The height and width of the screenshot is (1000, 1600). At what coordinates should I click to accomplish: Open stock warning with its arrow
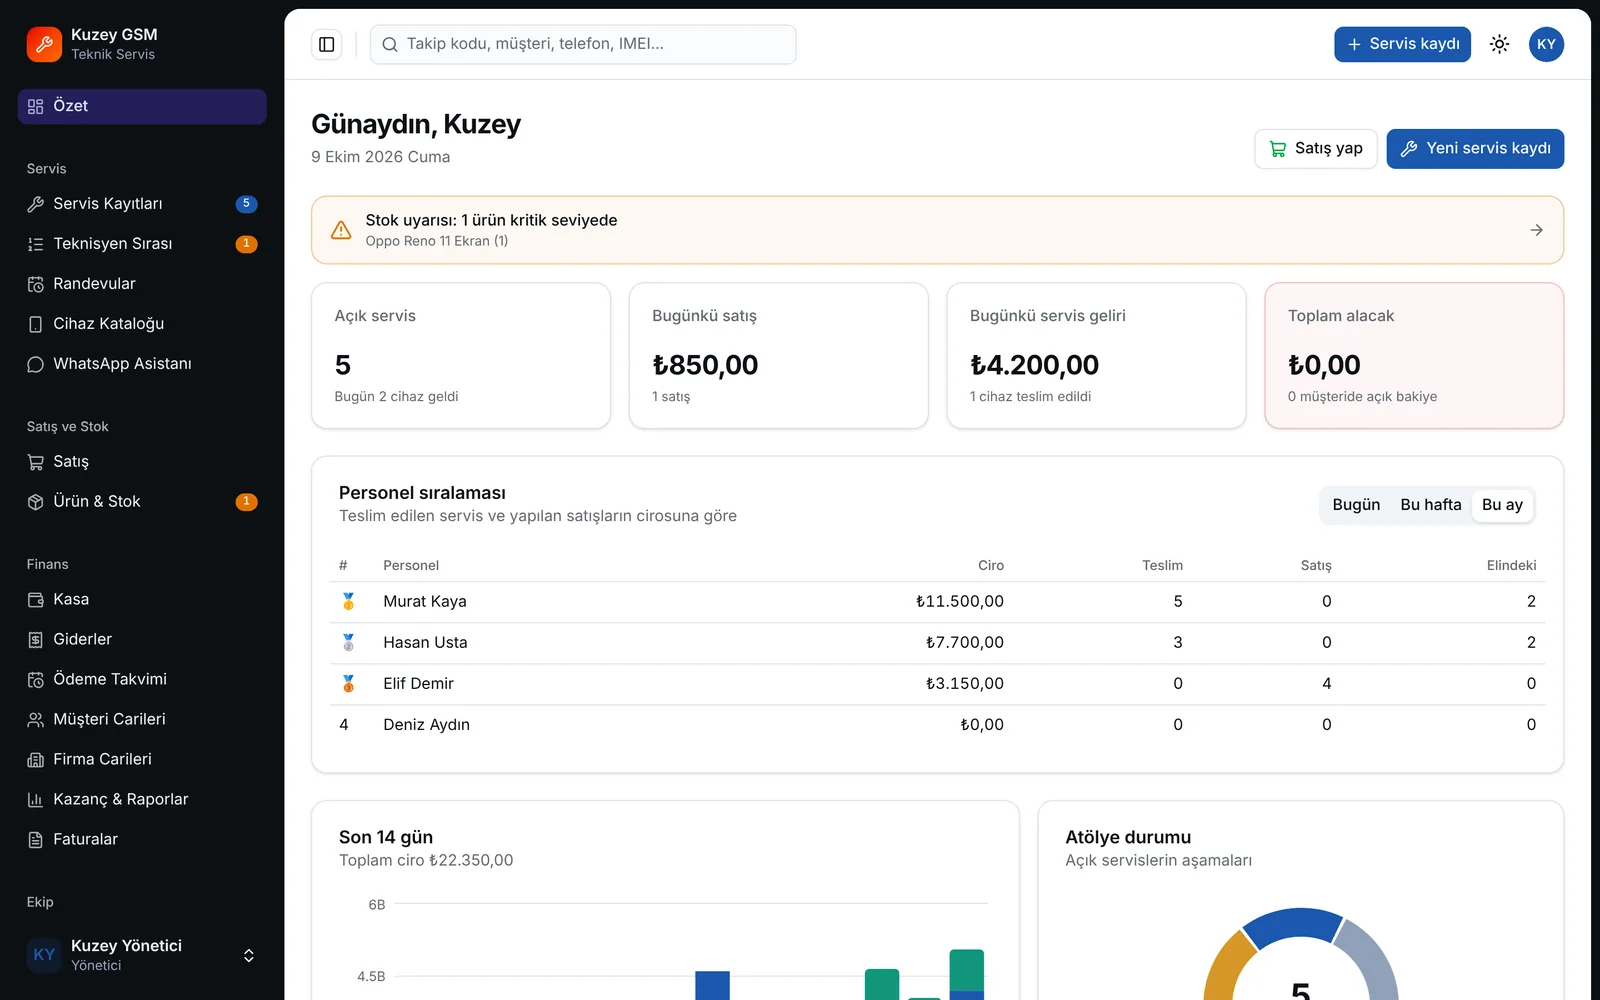coord(1536,230)
